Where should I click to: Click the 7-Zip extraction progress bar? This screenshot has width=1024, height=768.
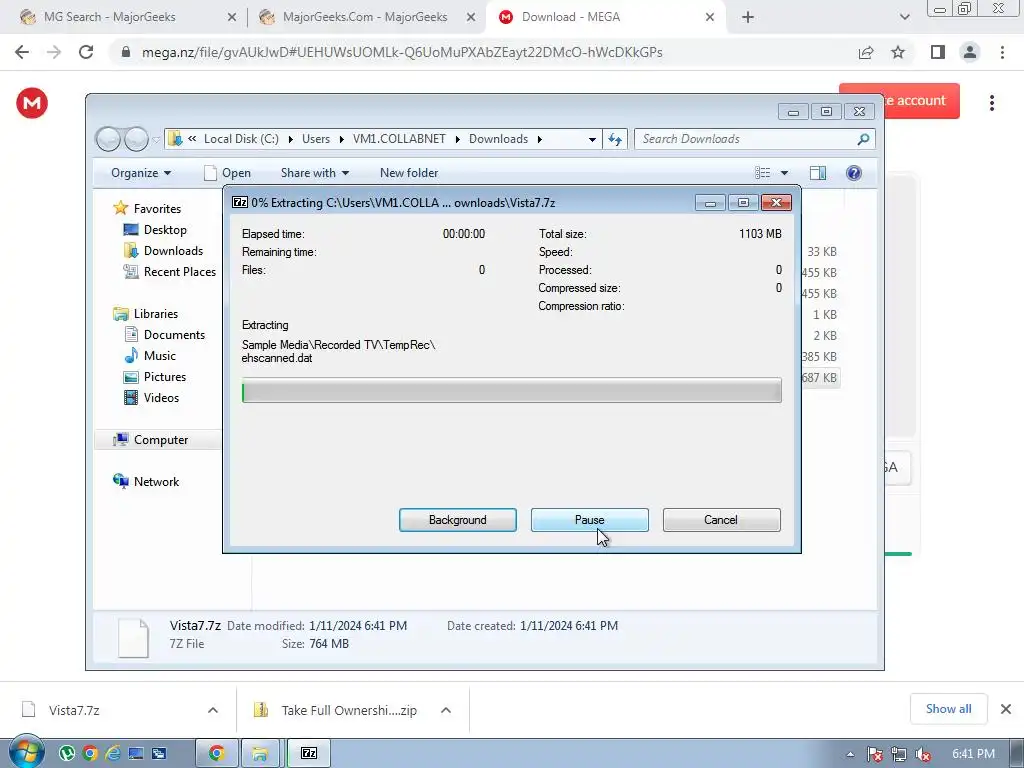point(511,391)
